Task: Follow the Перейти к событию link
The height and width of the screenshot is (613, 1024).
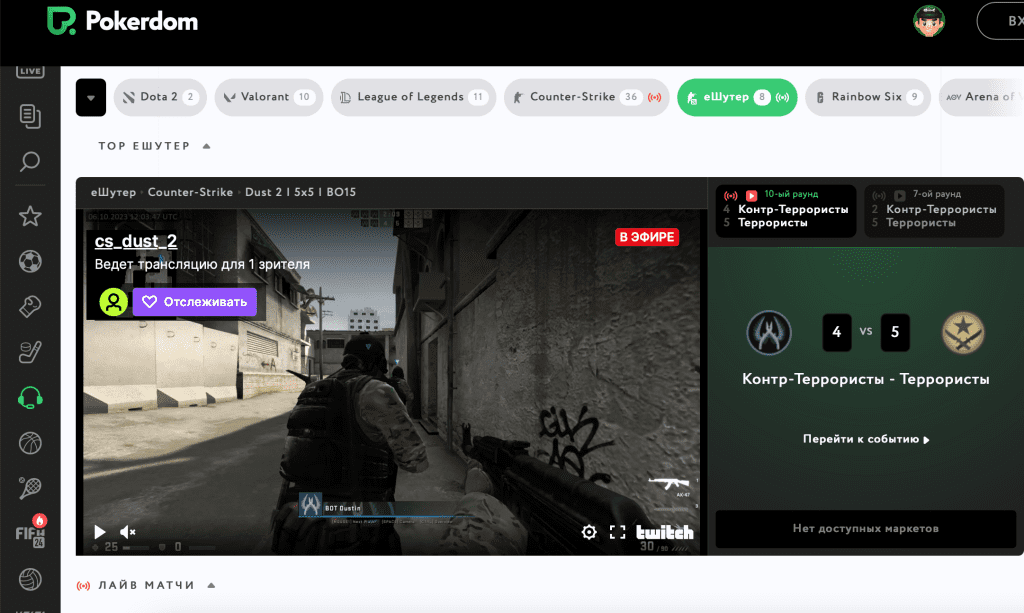Action: tap(865, 439)
